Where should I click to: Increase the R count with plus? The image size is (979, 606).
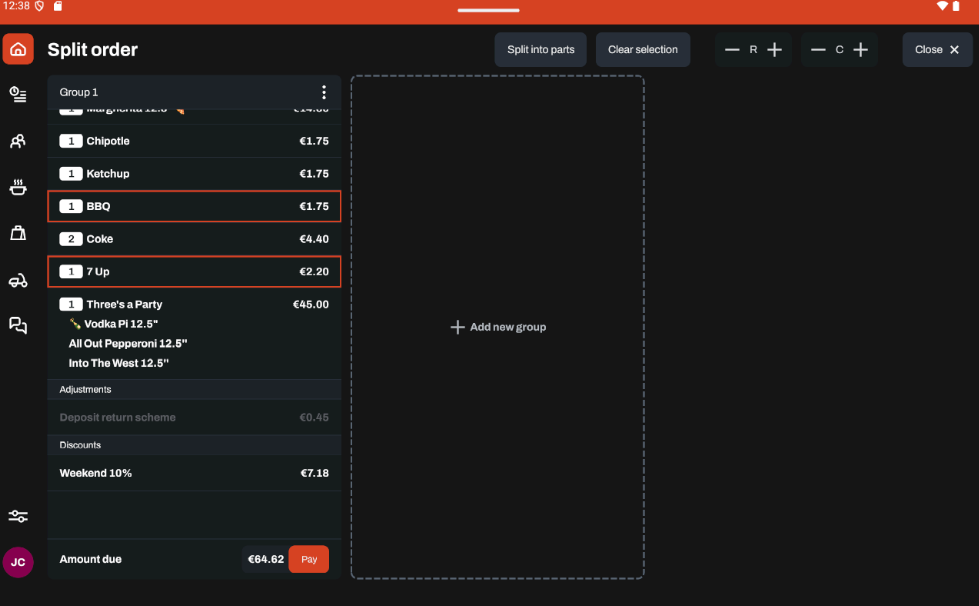coord(774,50)
